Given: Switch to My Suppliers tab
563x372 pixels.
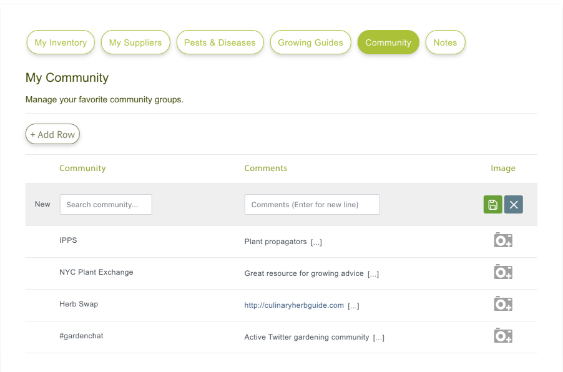Looking at the screenshot, I should tap(135, 43).
